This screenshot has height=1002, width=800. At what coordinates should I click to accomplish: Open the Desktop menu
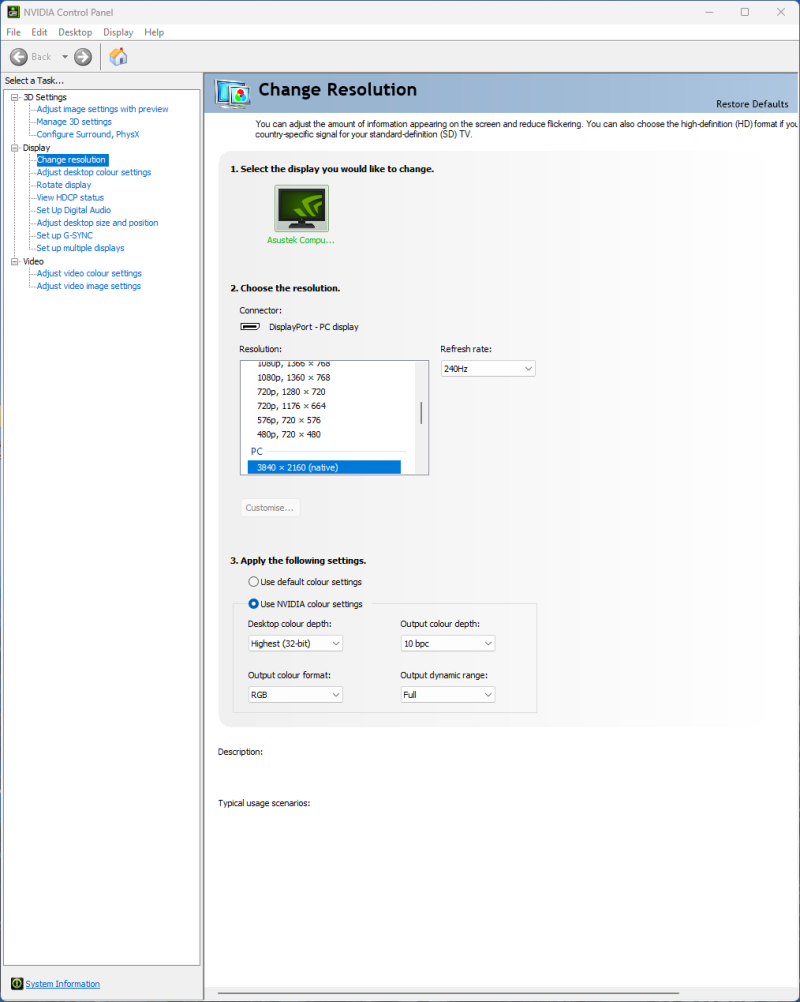click(75, 32)
